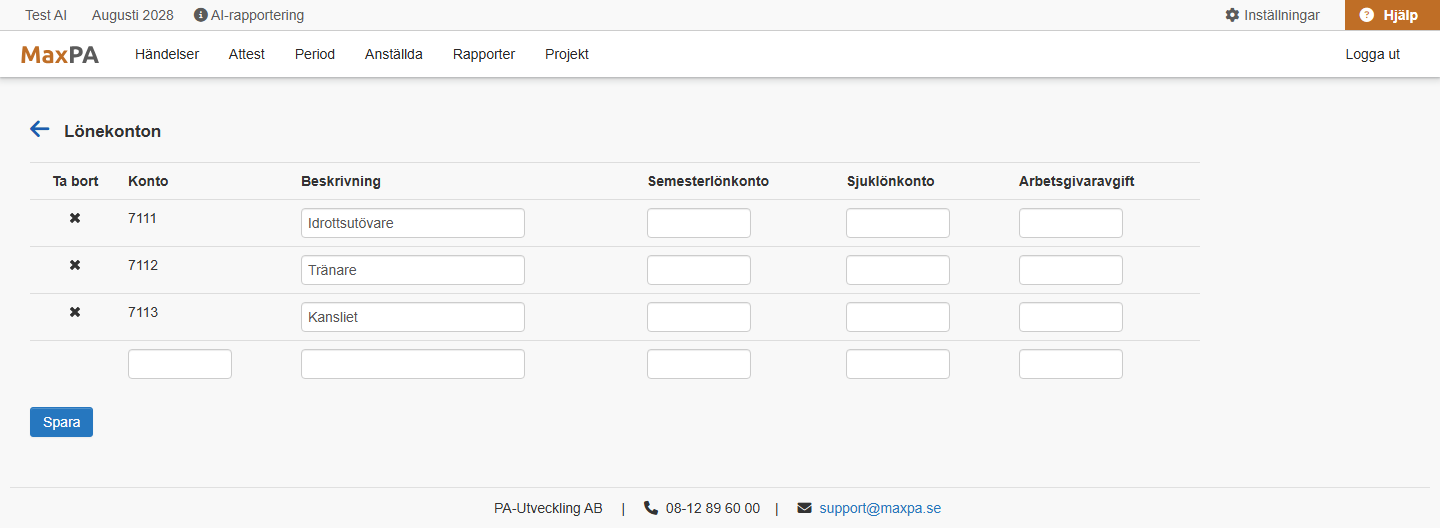Screen dimensions: 1440x528
Task: Go to the Period menu
Action: (x=315, y=54)
